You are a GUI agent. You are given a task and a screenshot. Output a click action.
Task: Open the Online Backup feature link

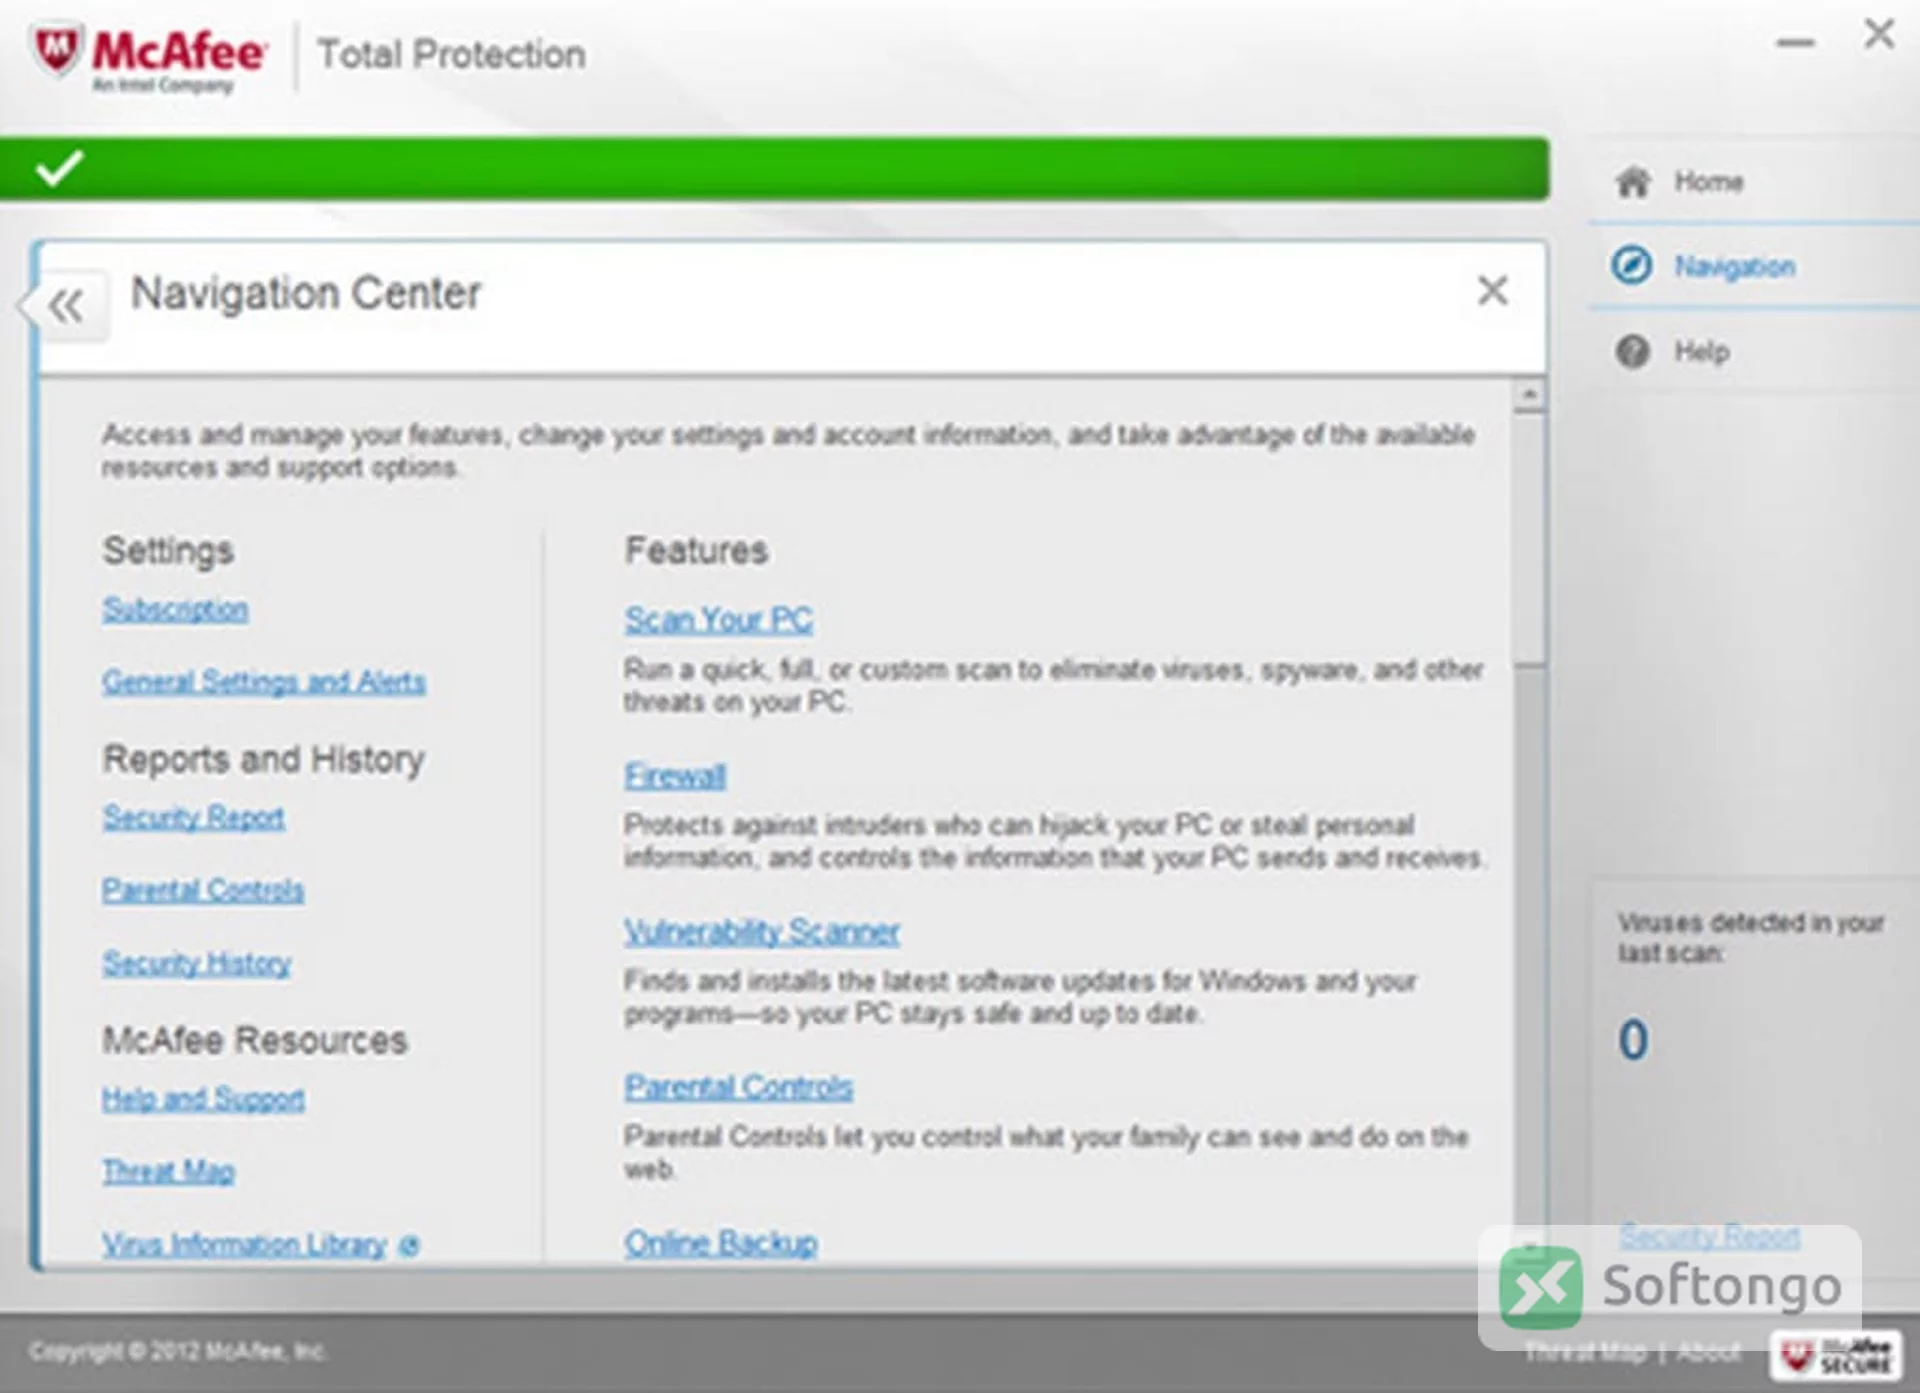point(721,1243)
